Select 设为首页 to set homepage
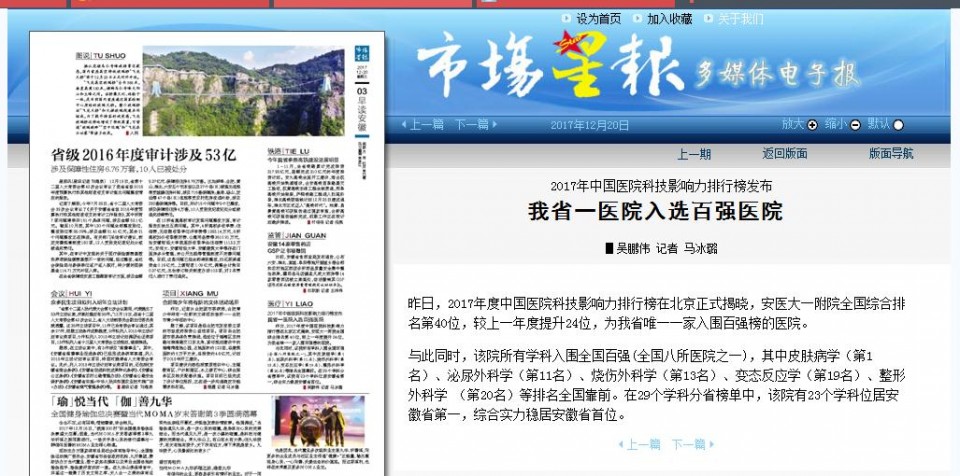The height and width of the screenshot is (476, 960). (x=598, y=19)
